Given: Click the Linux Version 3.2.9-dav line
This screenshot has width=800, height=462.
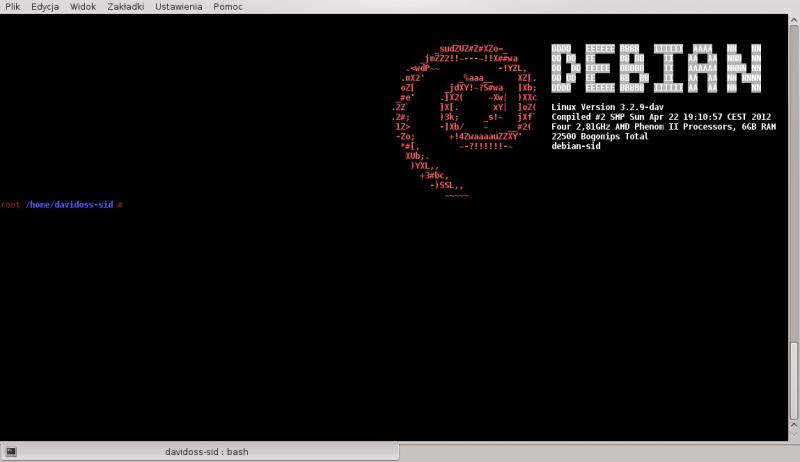Looking at the screenshot, I should tap(608, 107).
